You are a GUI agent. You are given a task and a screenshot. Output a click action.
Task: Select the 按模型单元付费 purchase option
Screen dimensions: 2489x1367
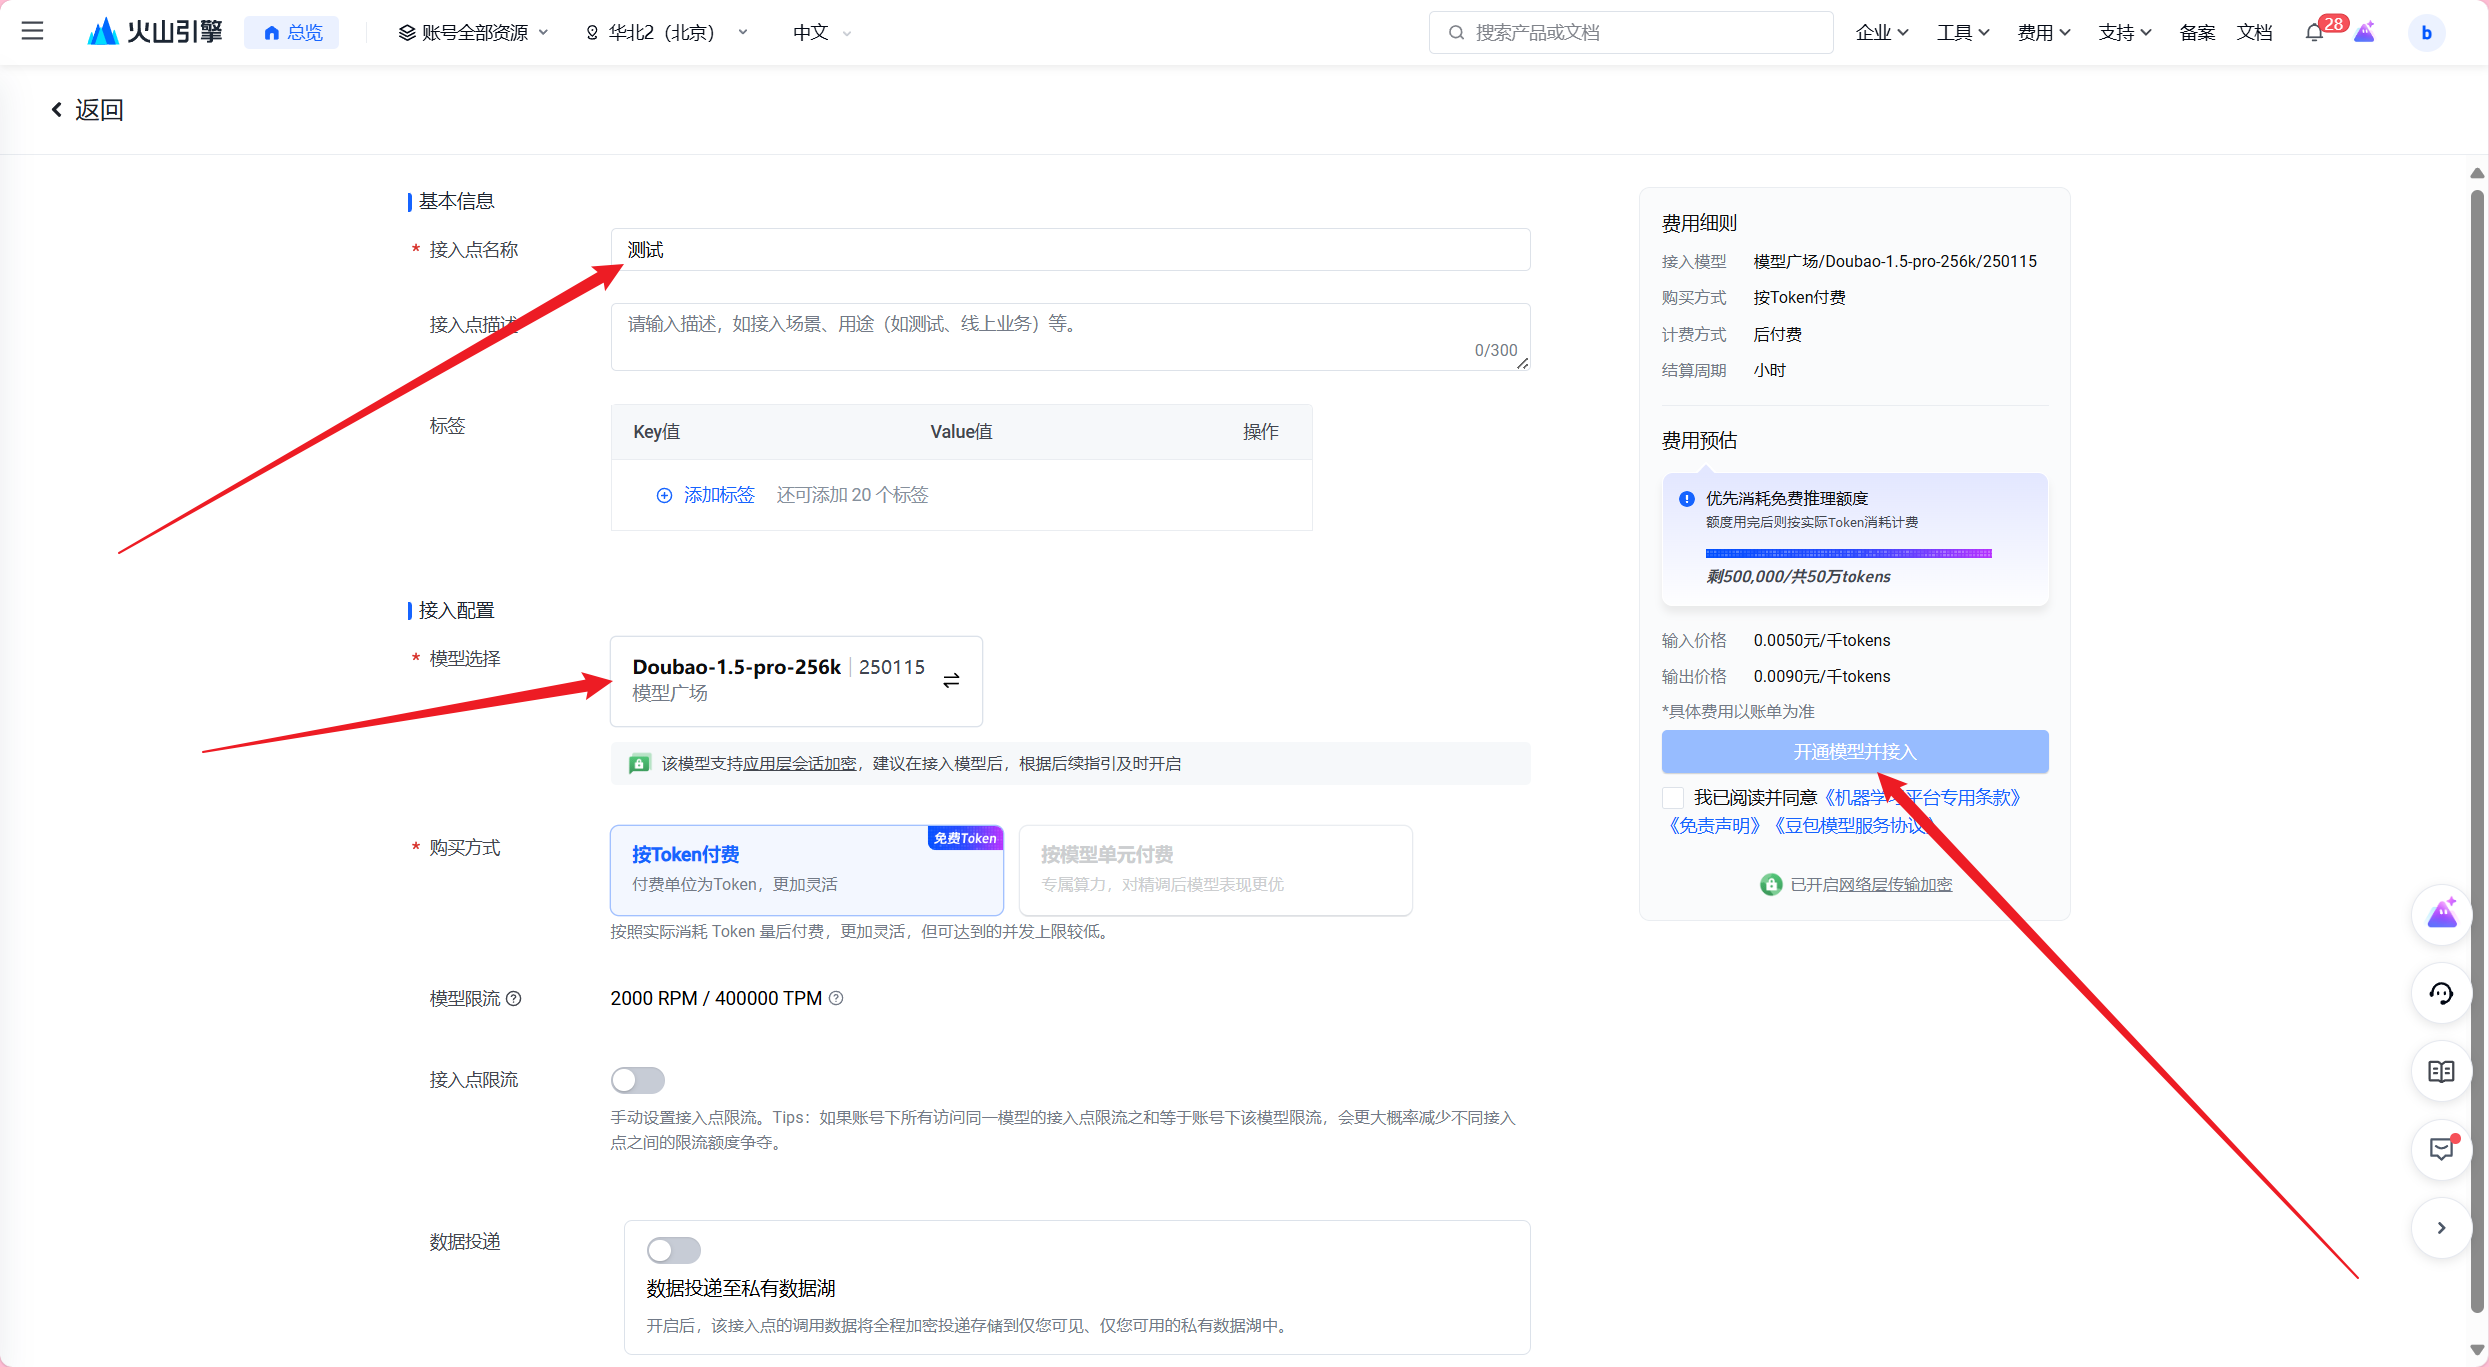pyautogui.click(x=1215, y=869)
